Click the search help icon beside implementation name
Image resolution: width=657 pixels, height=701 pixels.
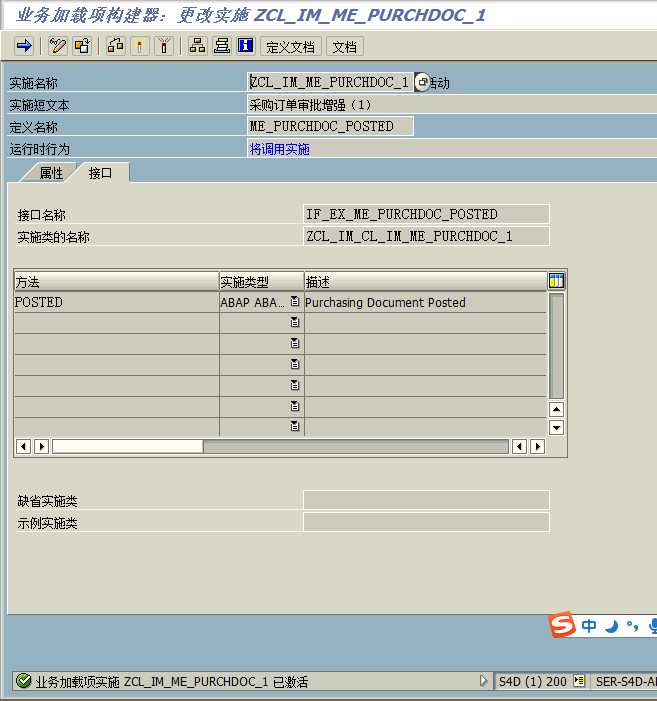point(422,82)
